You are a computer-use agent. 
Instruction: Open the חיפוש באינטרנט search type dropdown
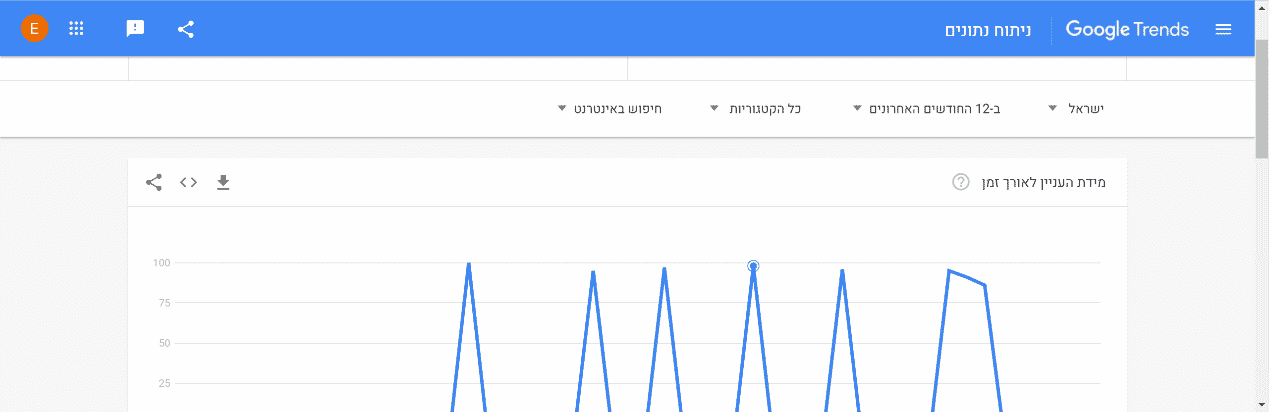(610, 108)
